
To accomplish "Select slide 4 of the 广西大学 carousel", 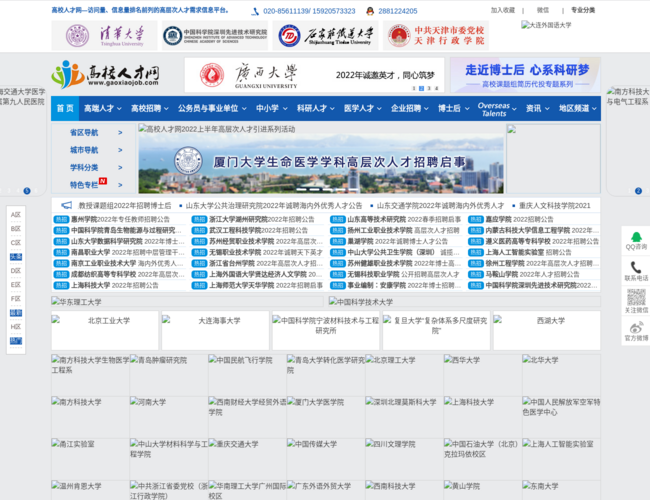I will coord(436,88).
